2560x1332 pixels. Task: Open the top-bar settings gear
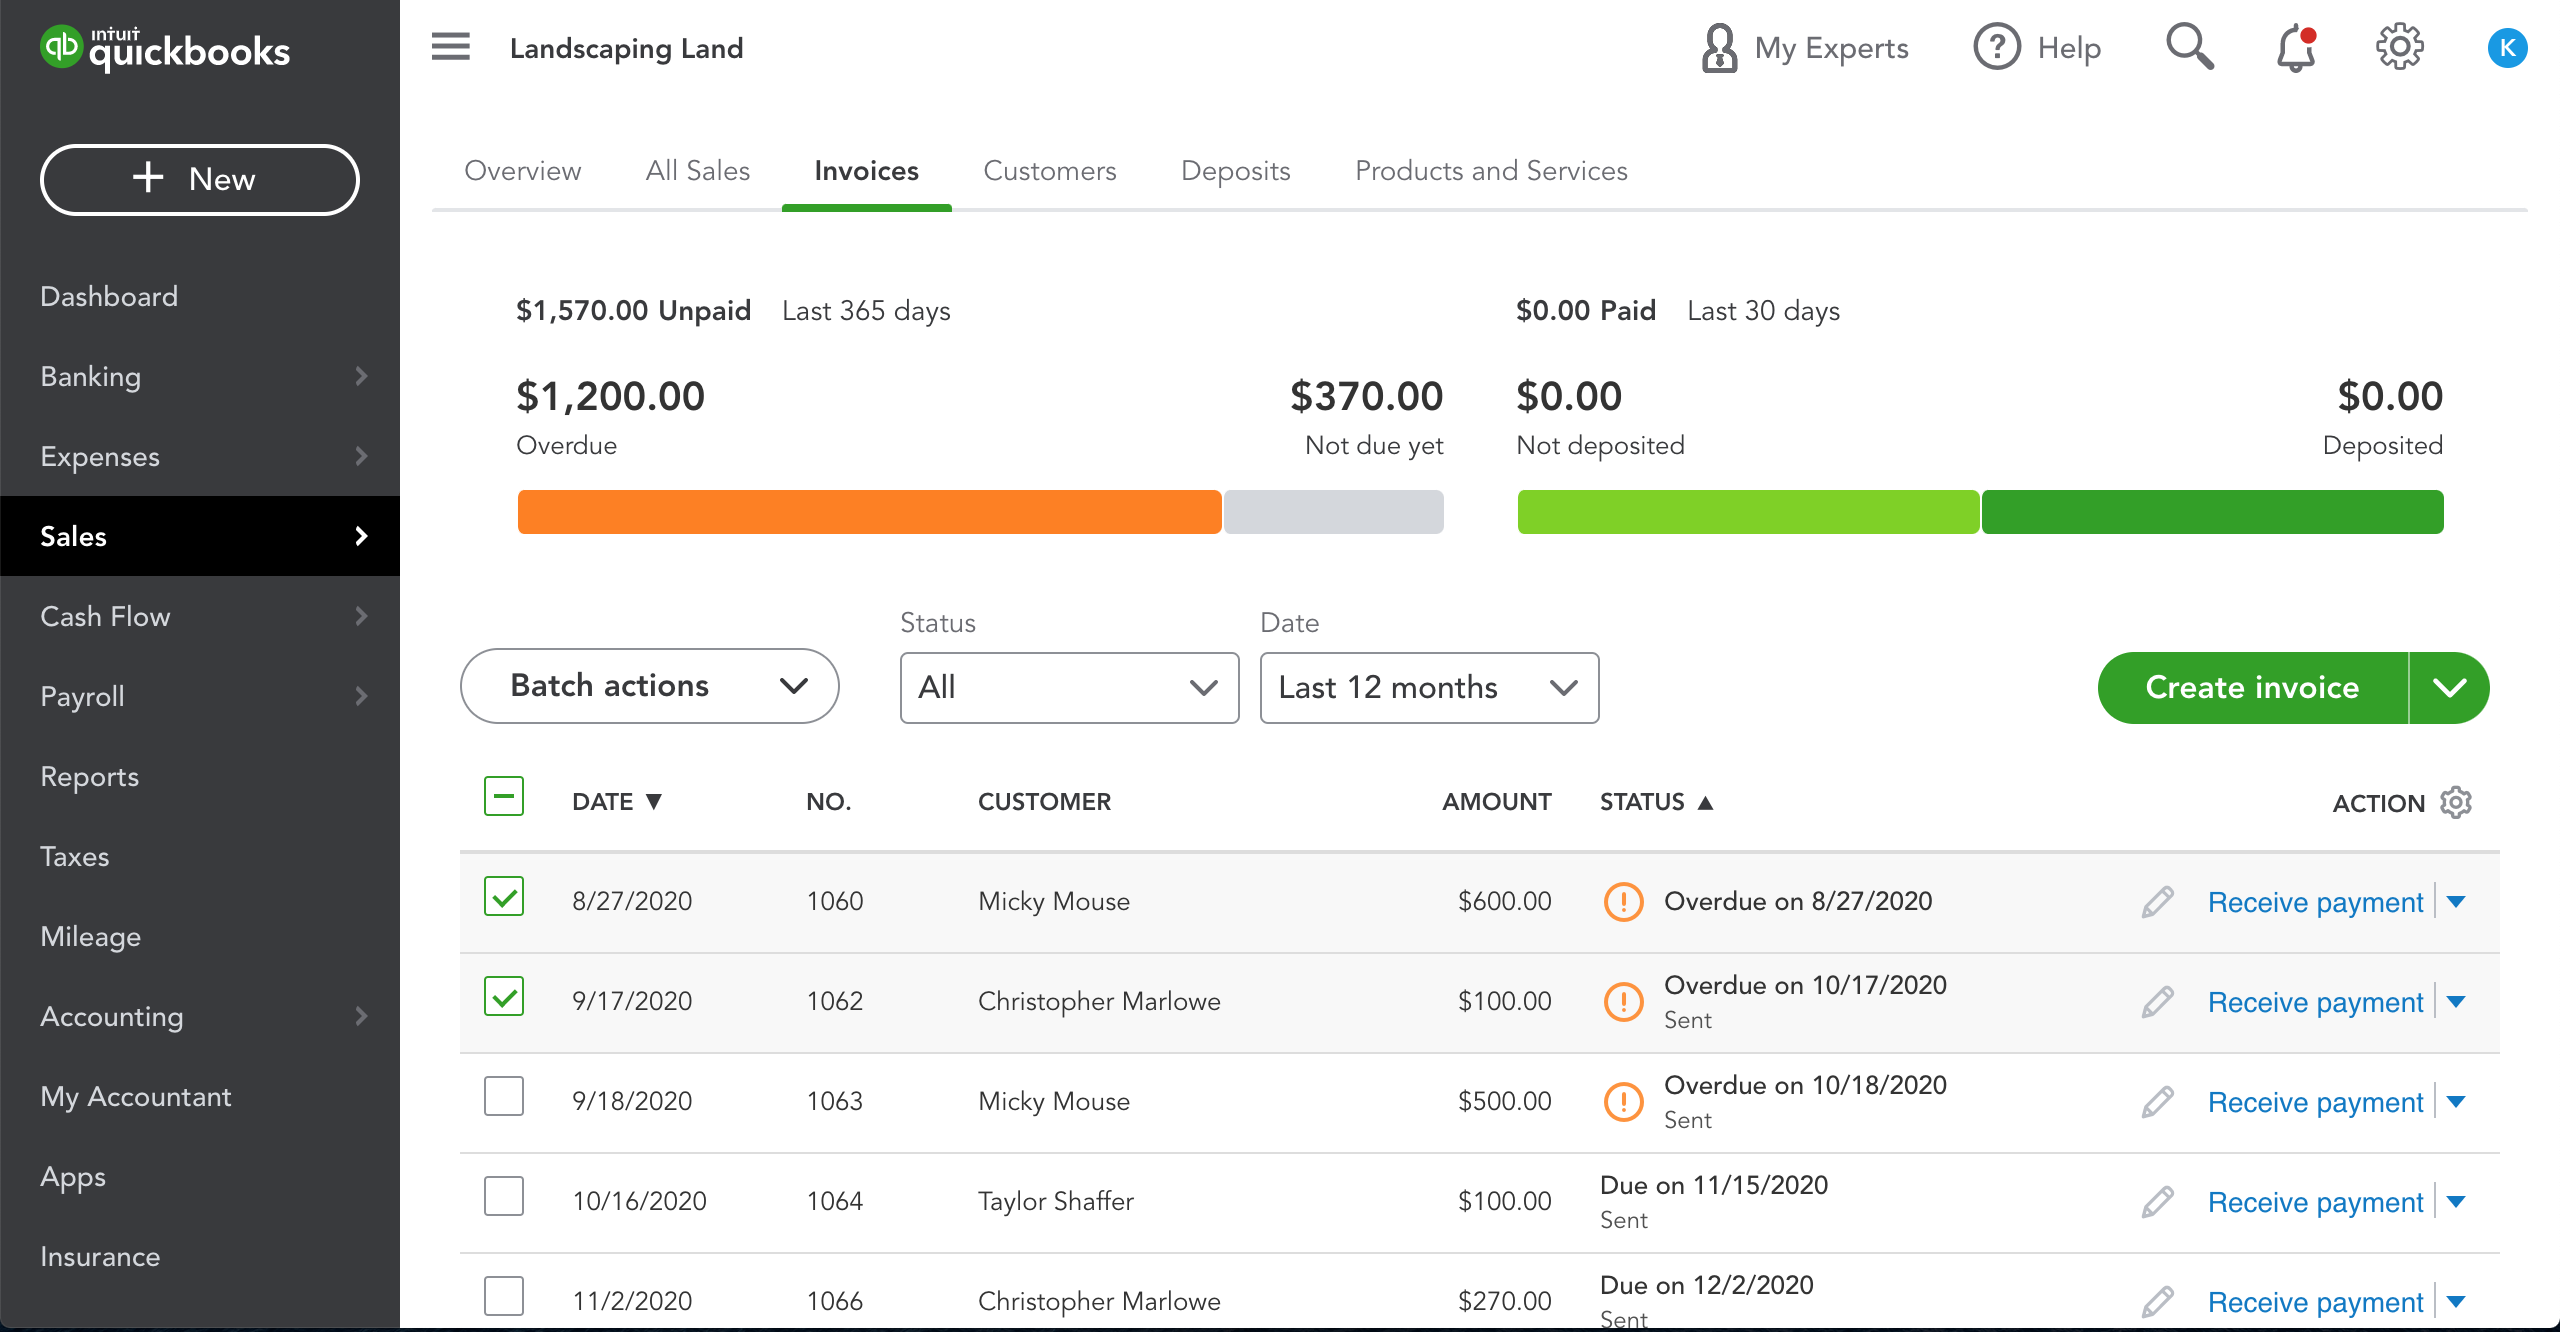2399,47
